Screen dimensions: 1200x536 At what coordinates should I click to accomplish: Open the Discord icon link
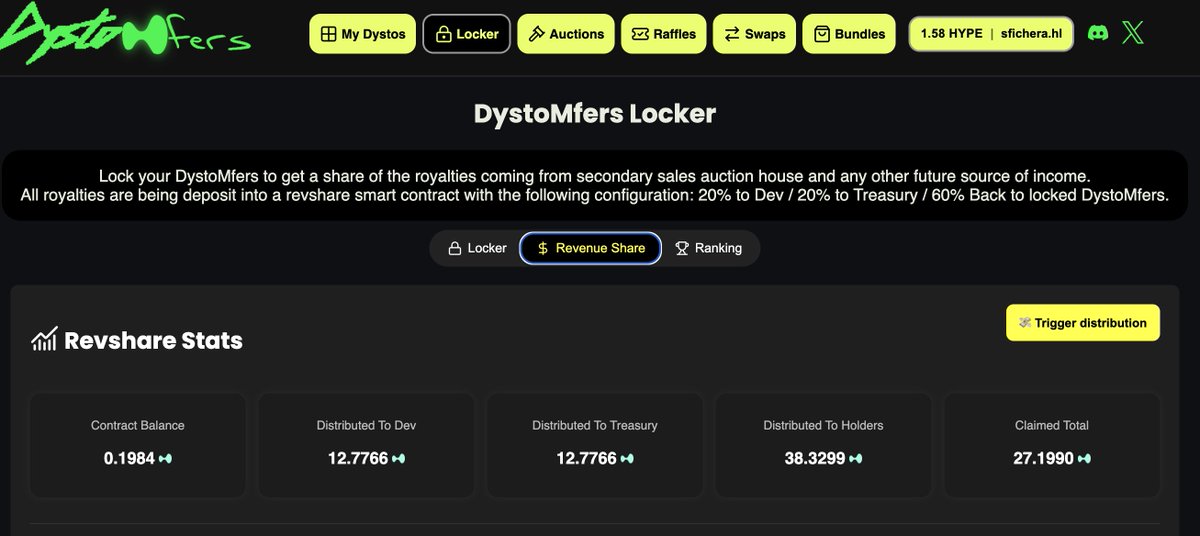[1098, 33]
